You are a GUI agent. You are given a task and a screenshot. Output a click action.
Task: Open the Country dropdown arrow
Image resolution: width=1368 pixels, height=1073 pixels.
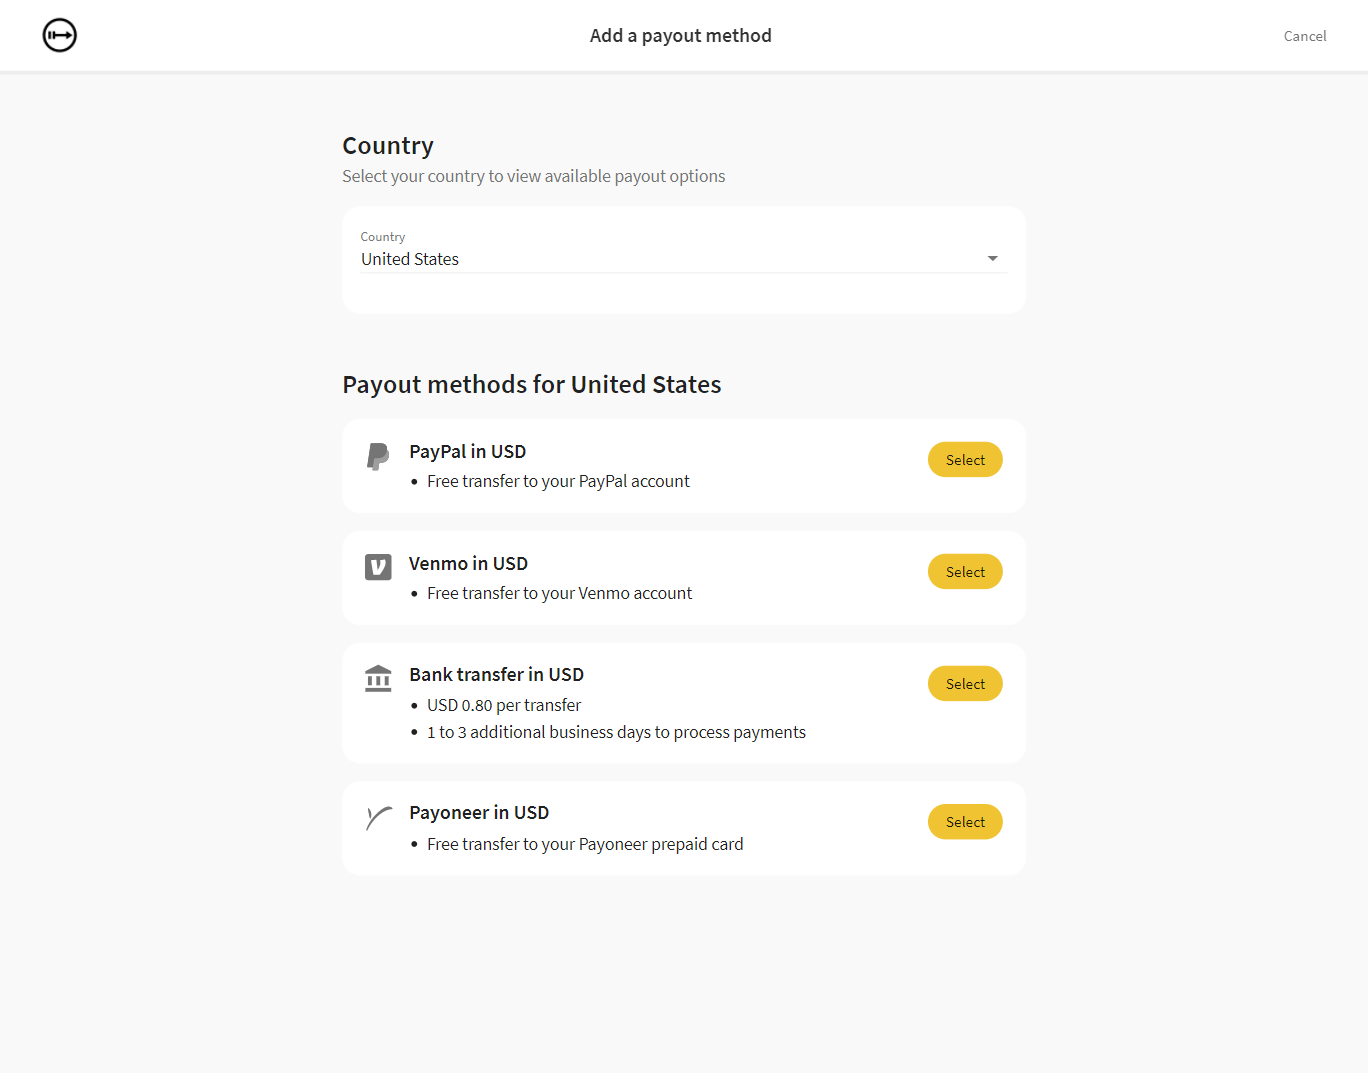pos(992,259)
